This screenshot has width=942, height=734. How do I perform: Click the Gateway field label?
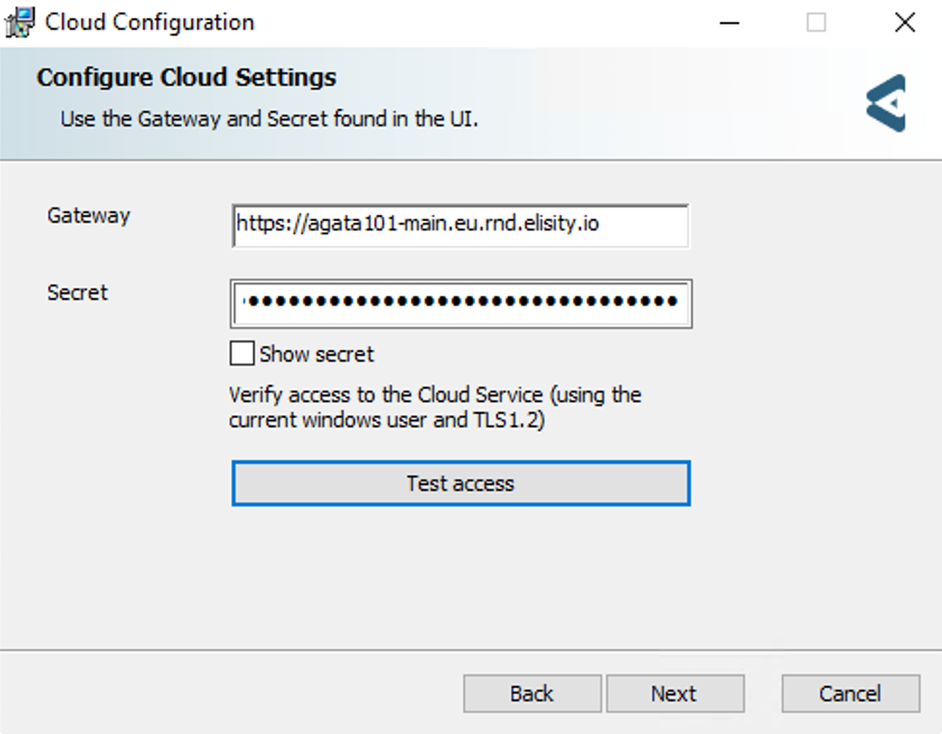[89, 216]
